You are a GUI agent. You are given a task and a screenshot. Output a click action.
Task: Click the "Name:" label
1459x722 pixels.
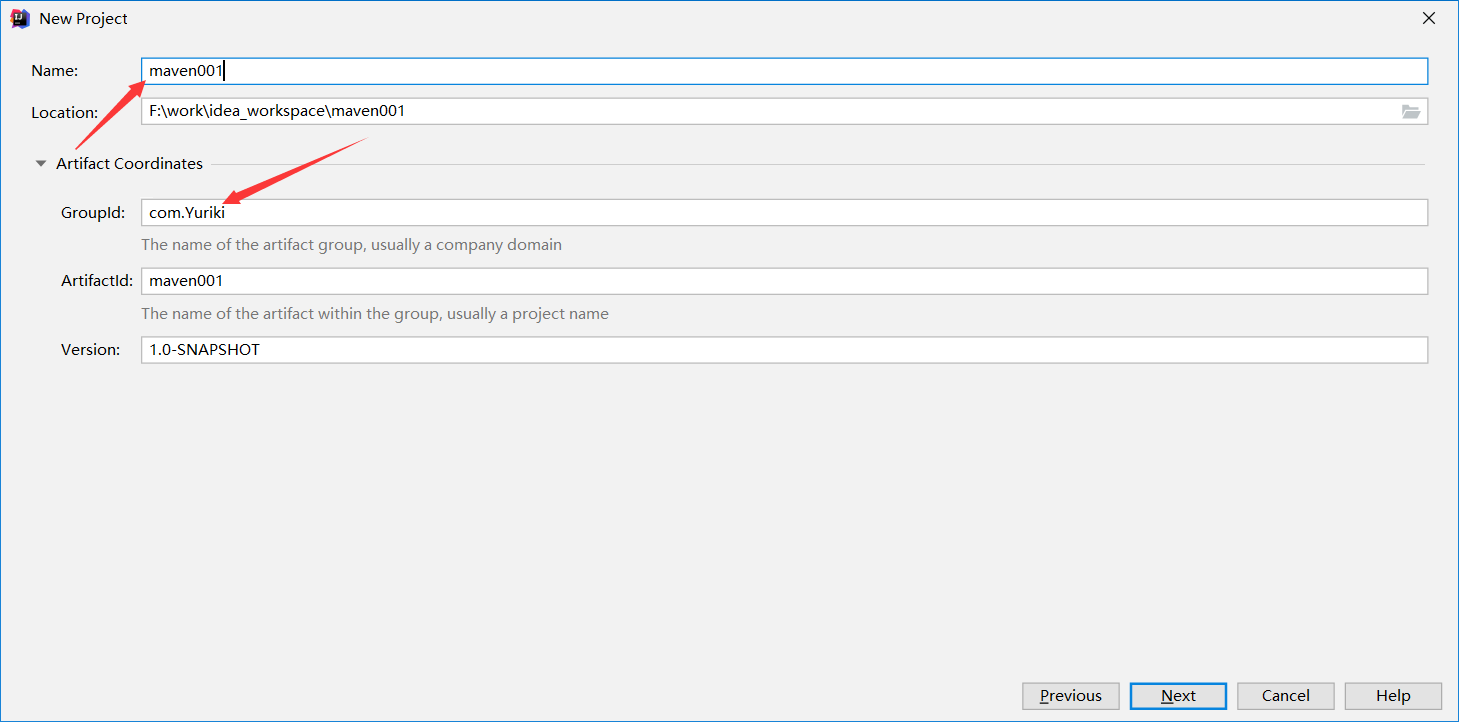(55, 71)
